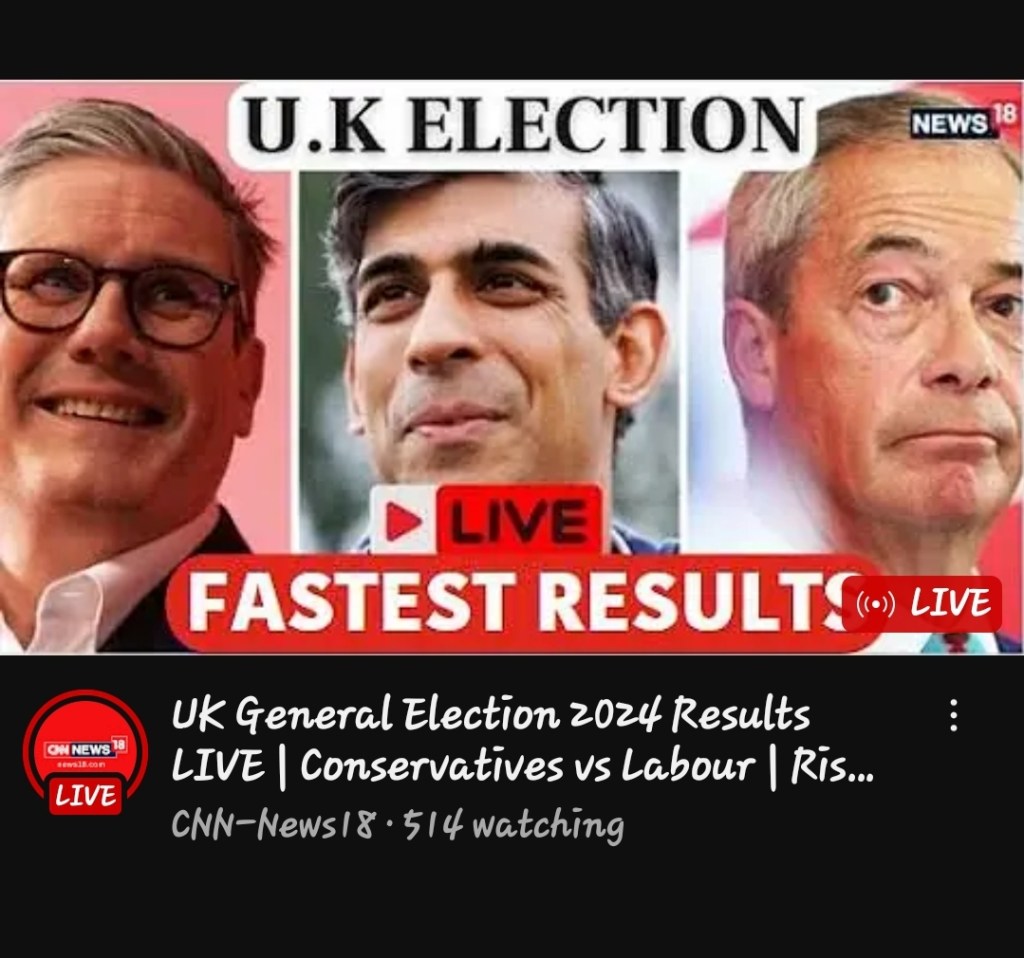Tap the red LIVE broadcast badge on thumbnail
The height and width of the screenshot is (958, 1024).
[922, 603]
